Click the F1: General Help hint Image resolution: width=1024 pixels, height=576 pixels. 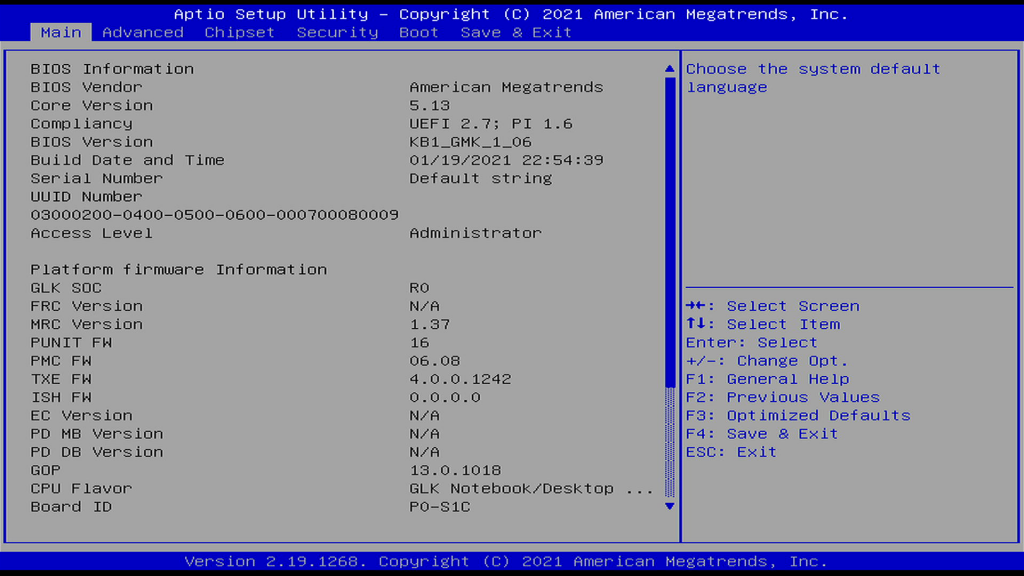pyautogui.click(x=767, y=379)
